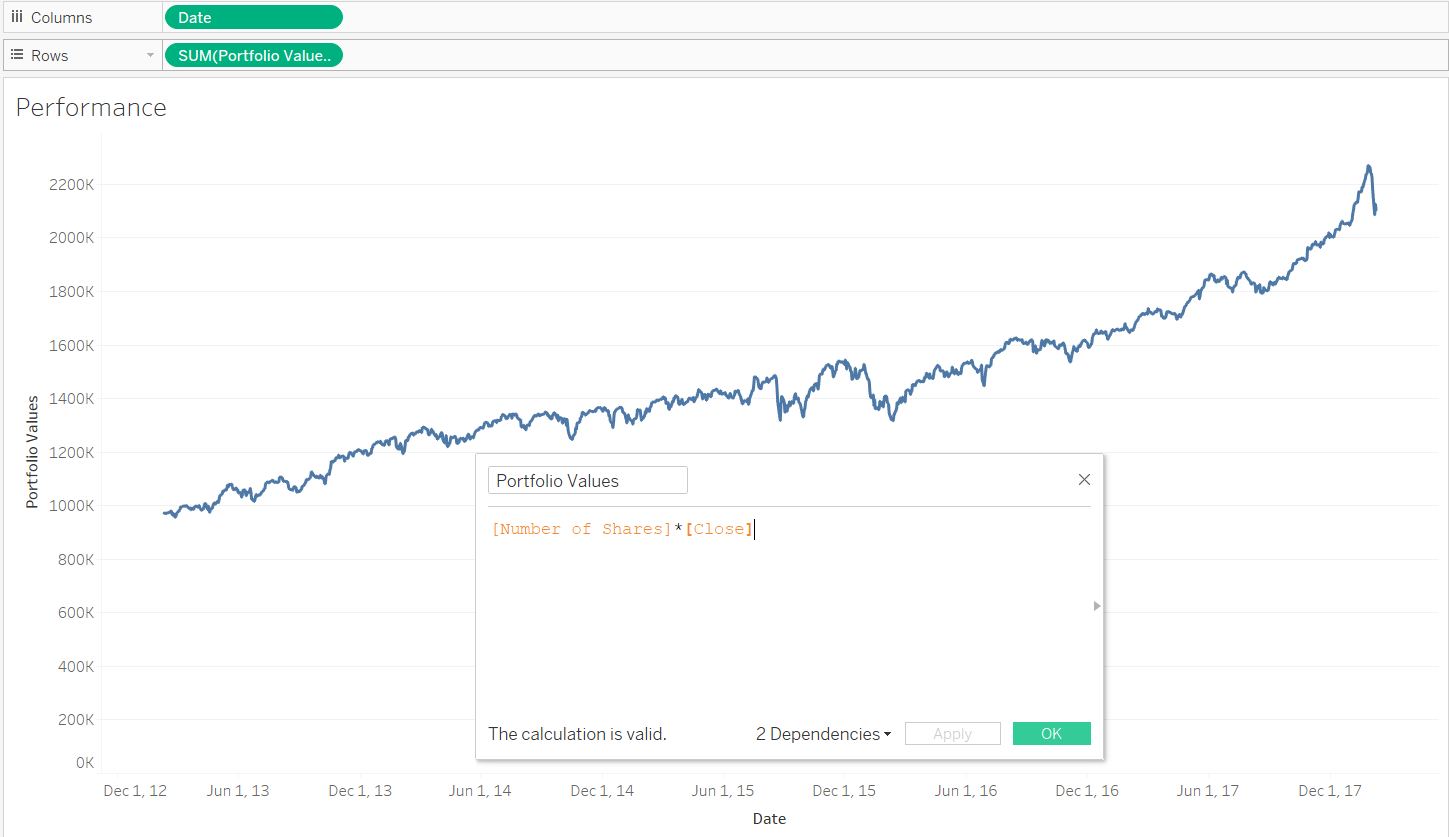This screenshot has height=837, width=1449.
Task: Click the 2200K axis tick label
Action: 70,185
